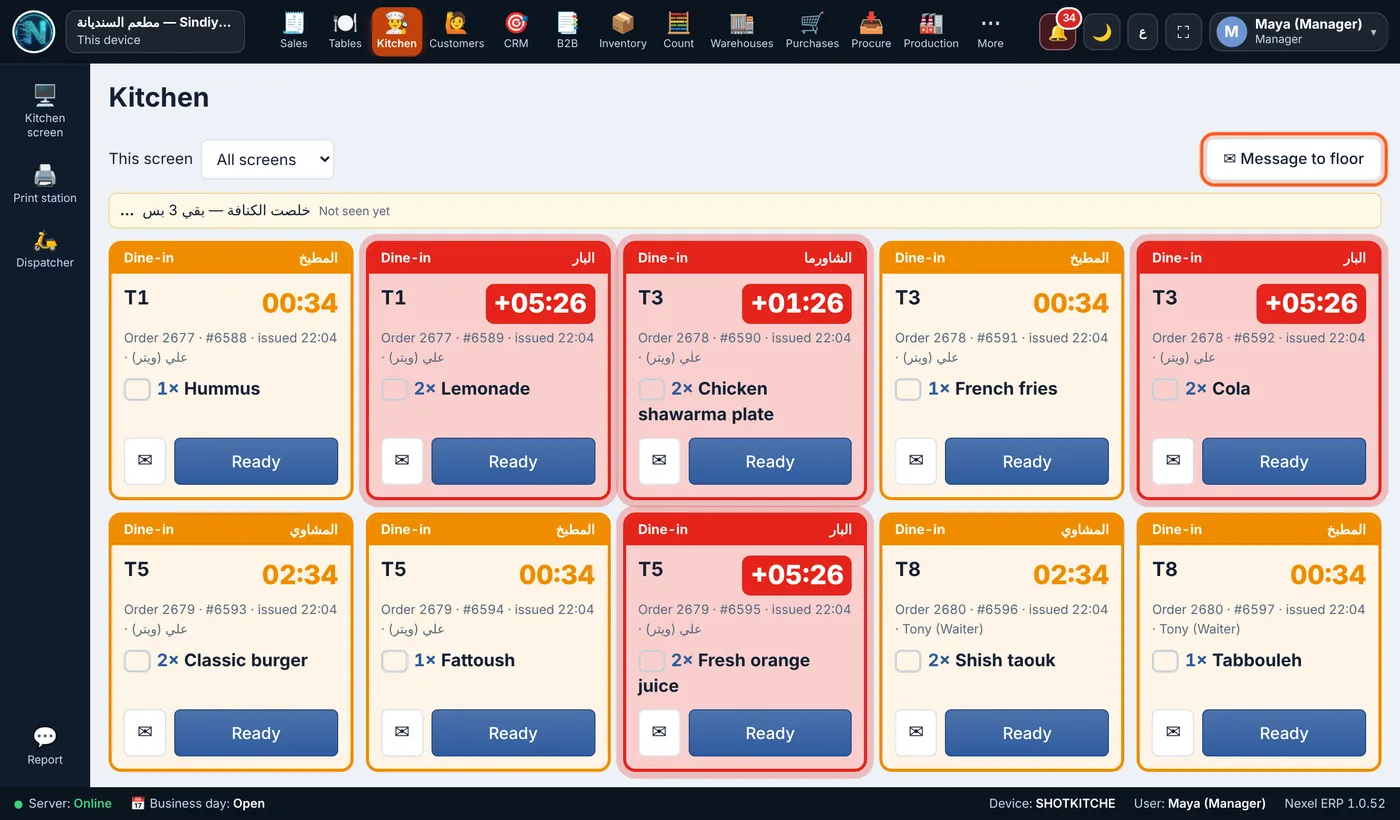Click envelope icon on Cola ticket
Image resolution: width=1400 pixels, height=820 pixels.
(x=1173, y=461)
